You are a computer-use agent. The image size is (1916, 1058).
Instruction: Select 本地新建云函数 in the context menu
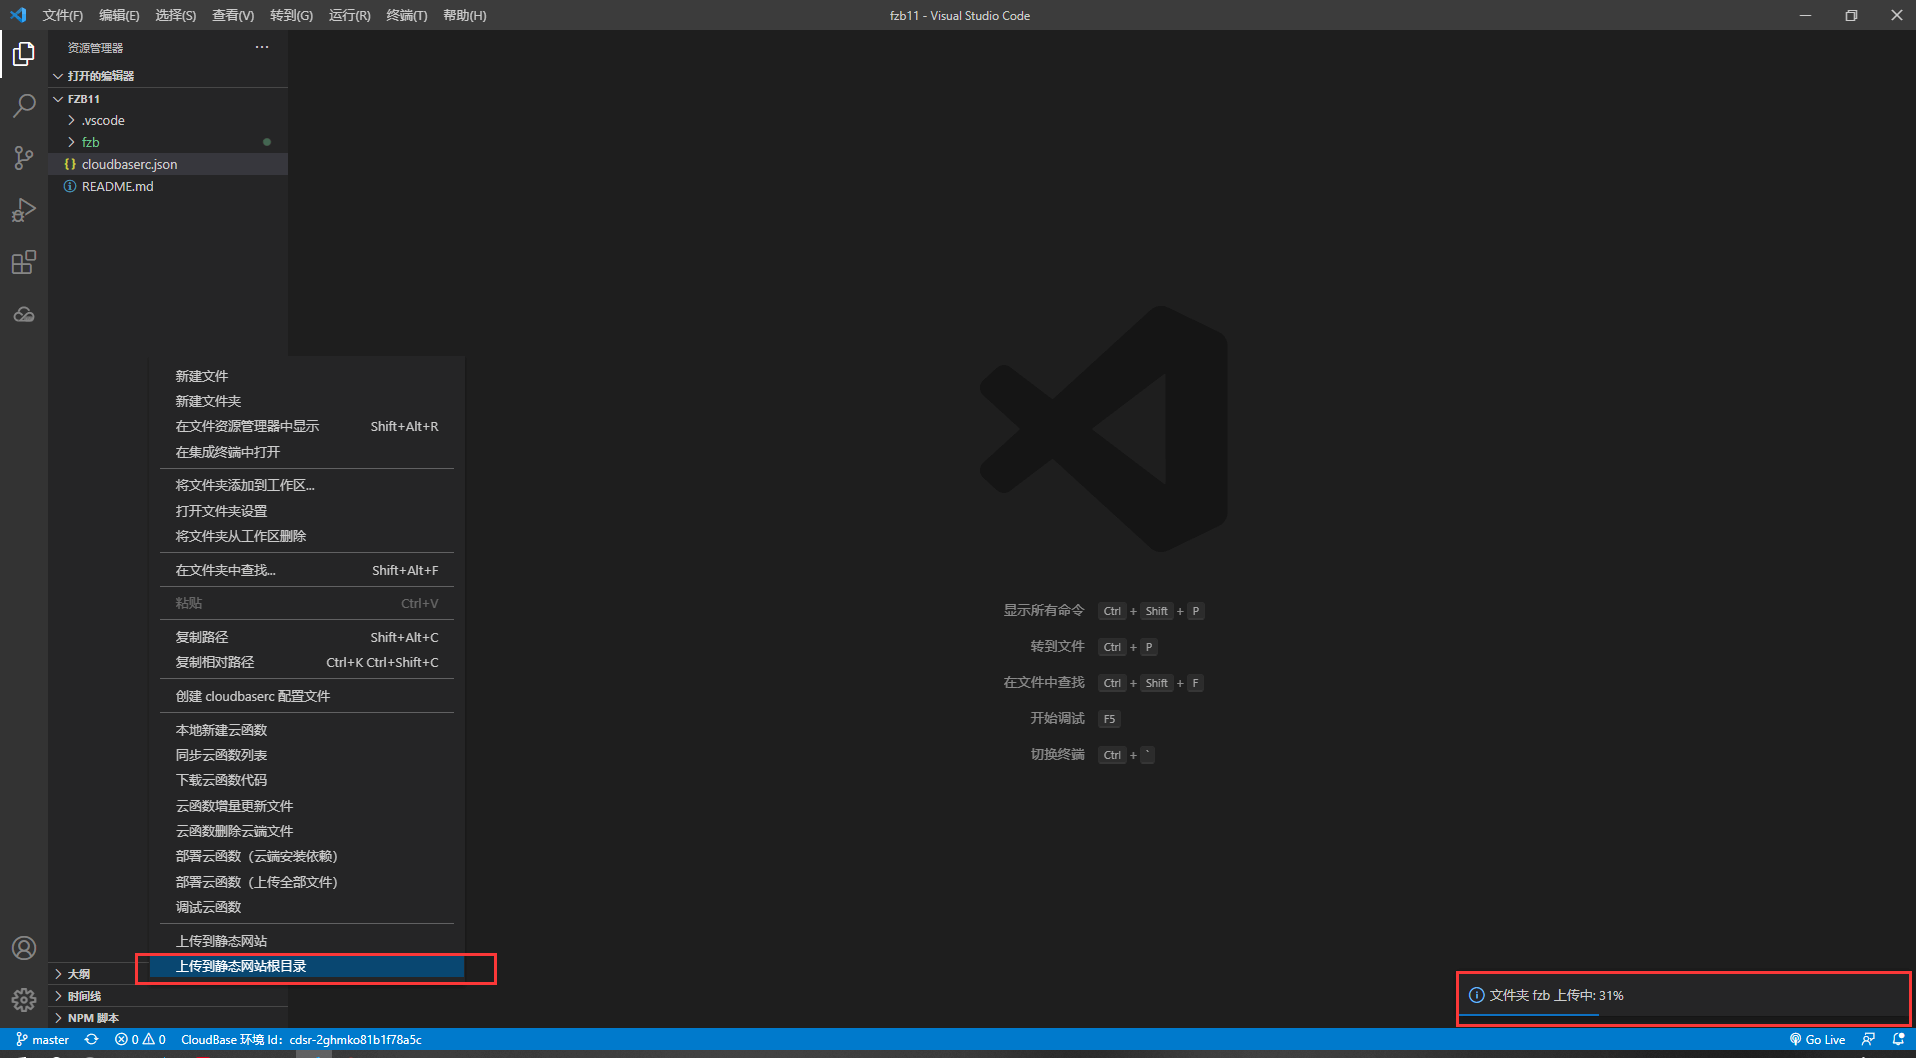click(307, 730)
